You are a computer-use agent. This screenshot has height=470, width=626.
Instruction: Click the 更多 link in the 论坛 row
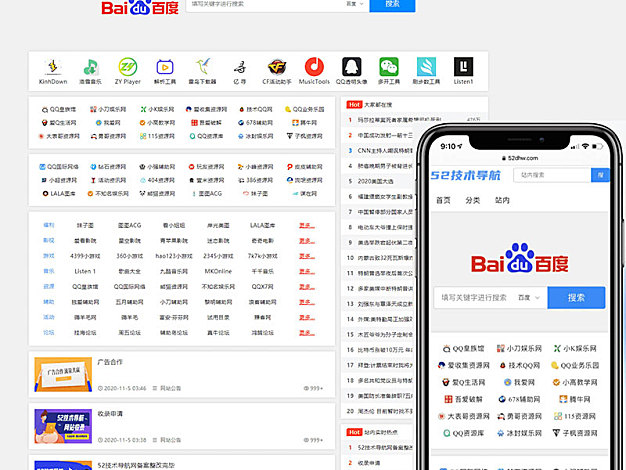pos(307,333)
